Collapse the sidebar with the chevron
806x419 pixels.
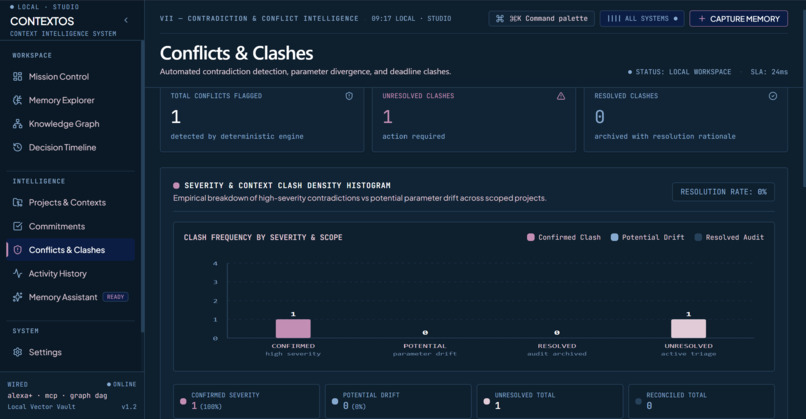click(126, 20)
